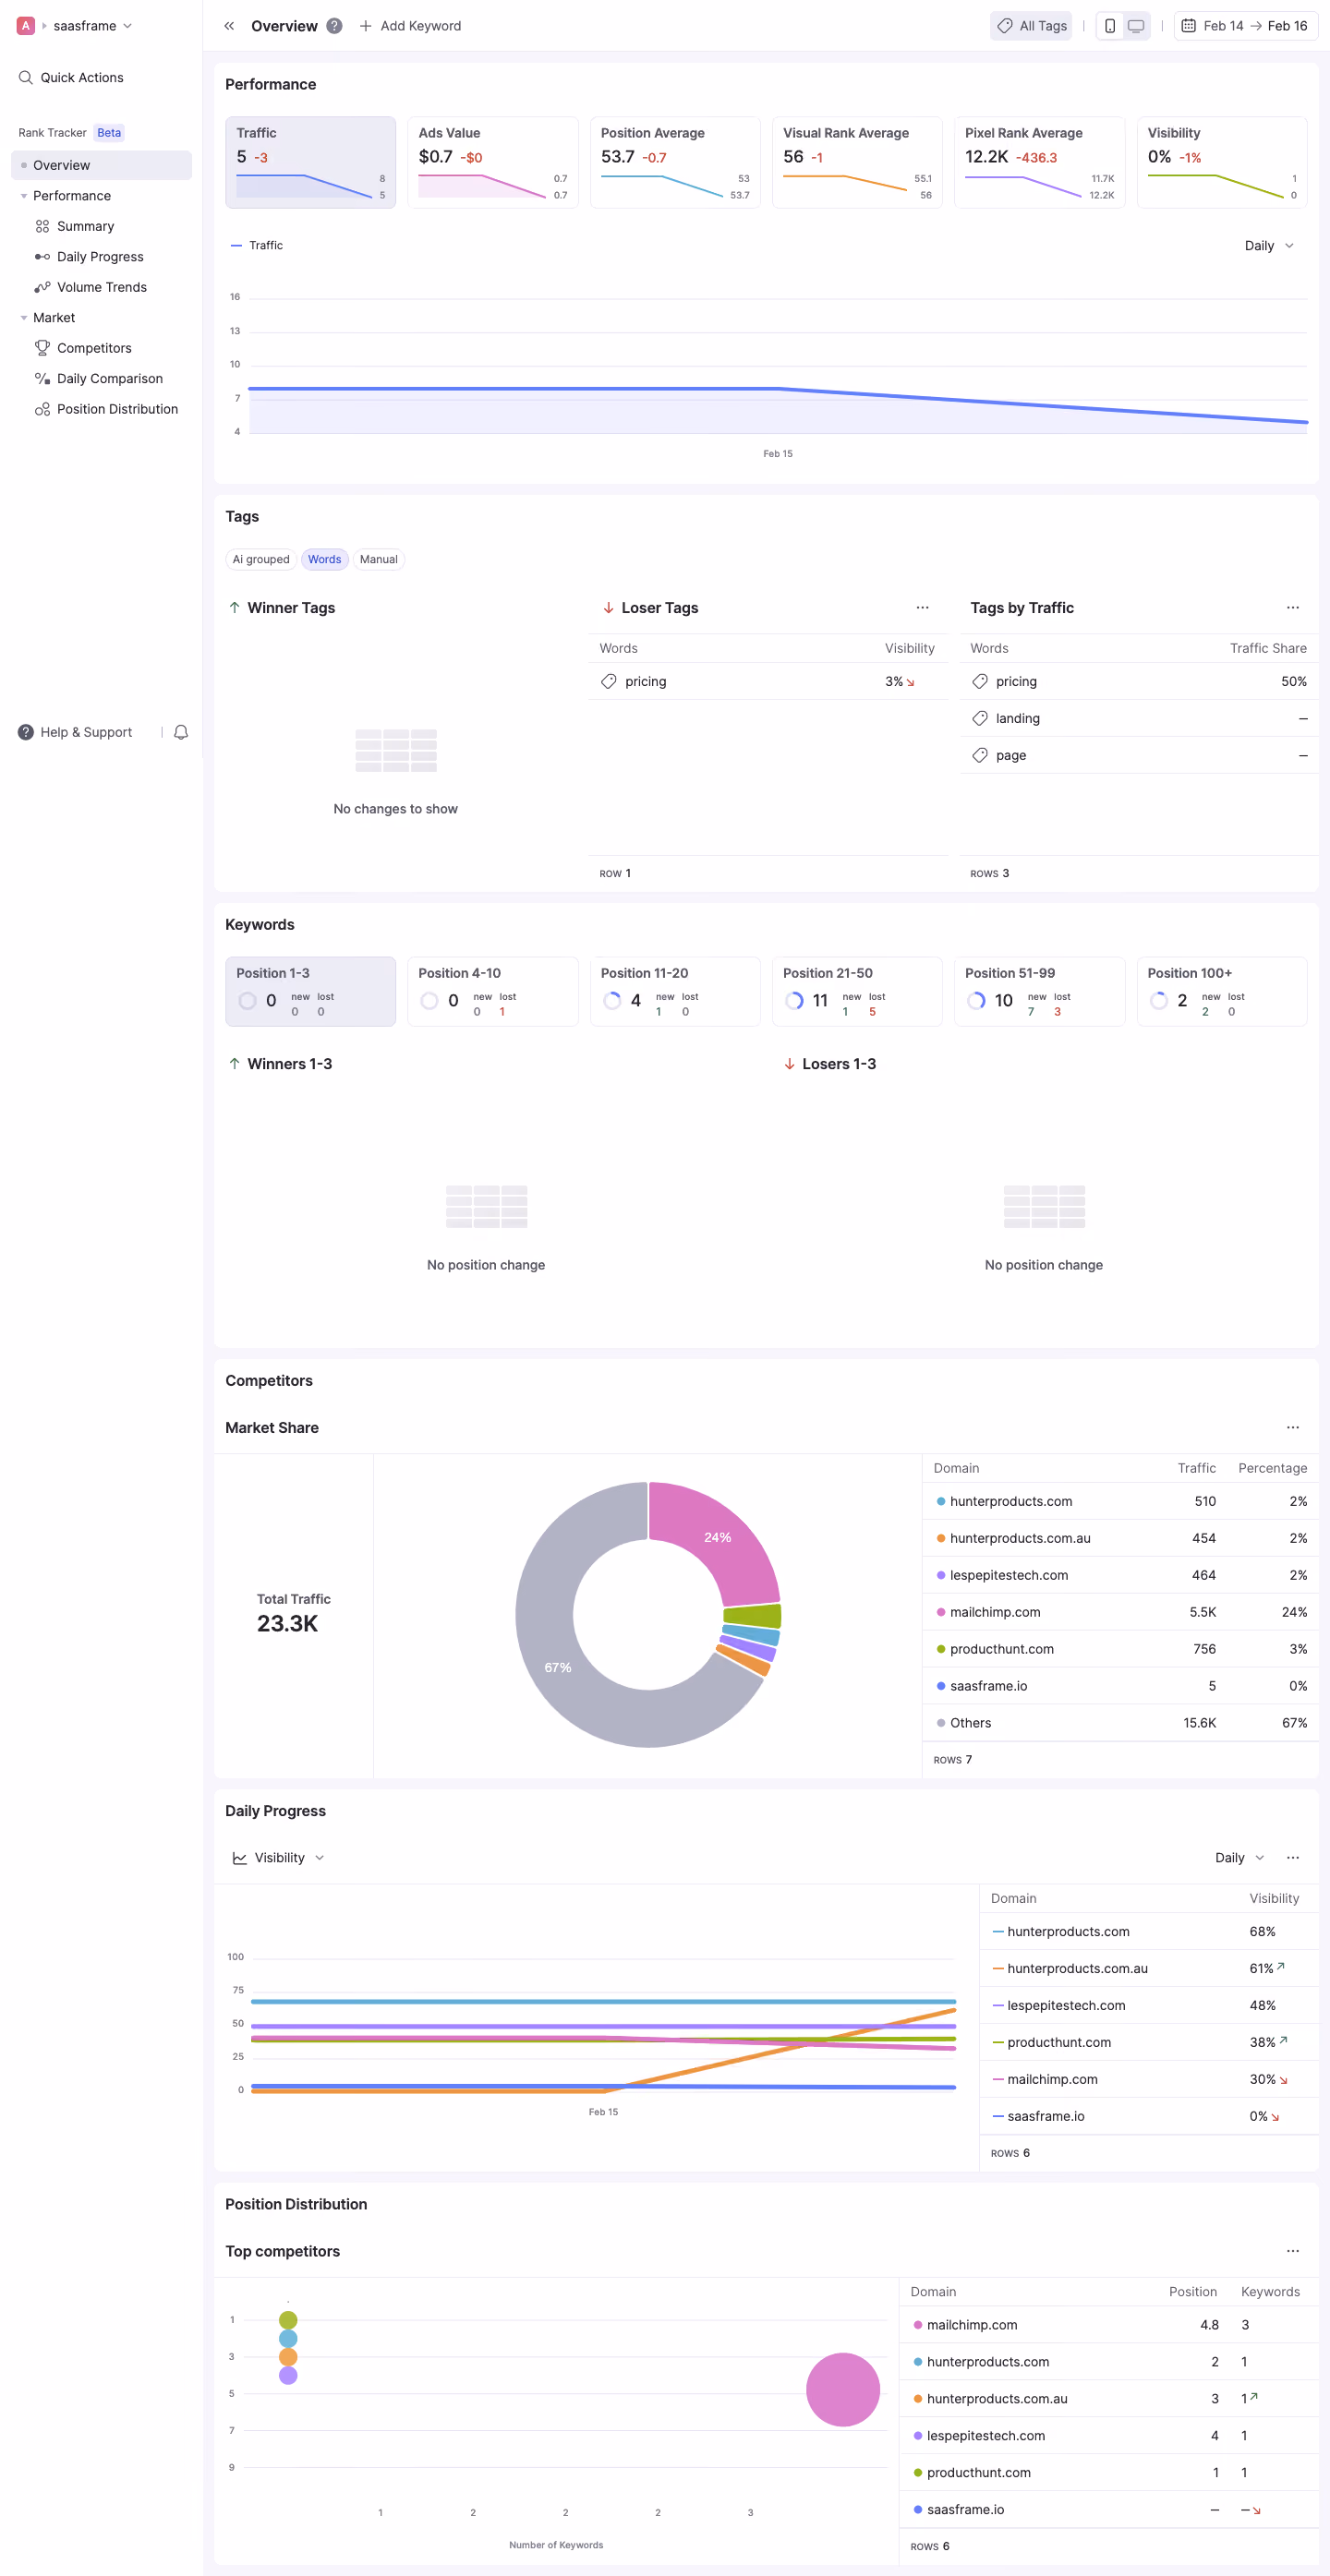The height and width of the screenshot is (2576, 1330).
Task: Click the pricing tag in Loser Tags
Action: [x=646, y=681]
